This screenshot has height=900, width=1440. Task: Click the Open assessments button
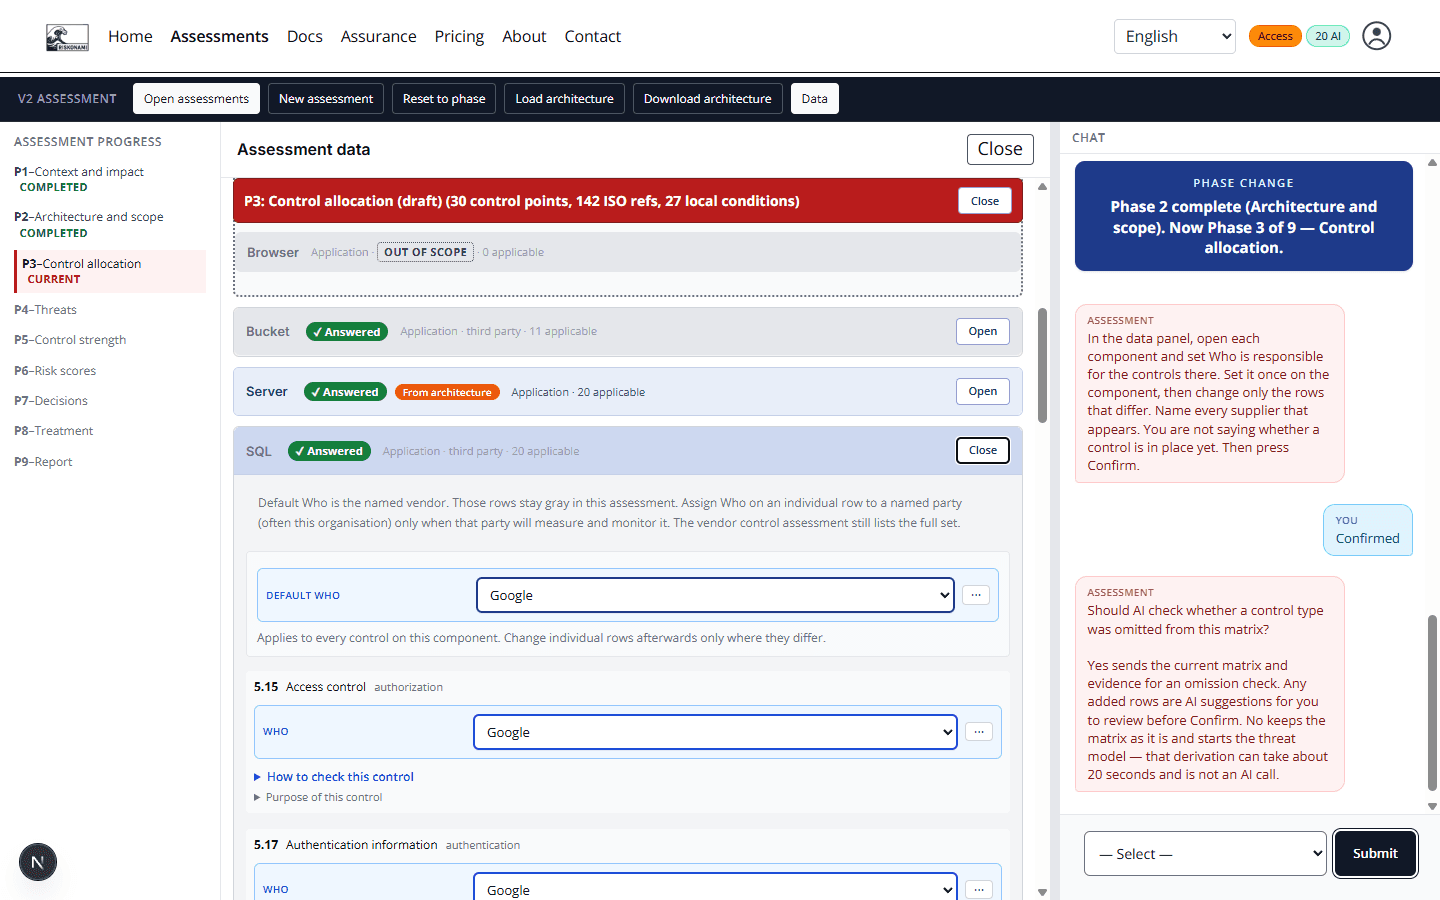point(196,99)
